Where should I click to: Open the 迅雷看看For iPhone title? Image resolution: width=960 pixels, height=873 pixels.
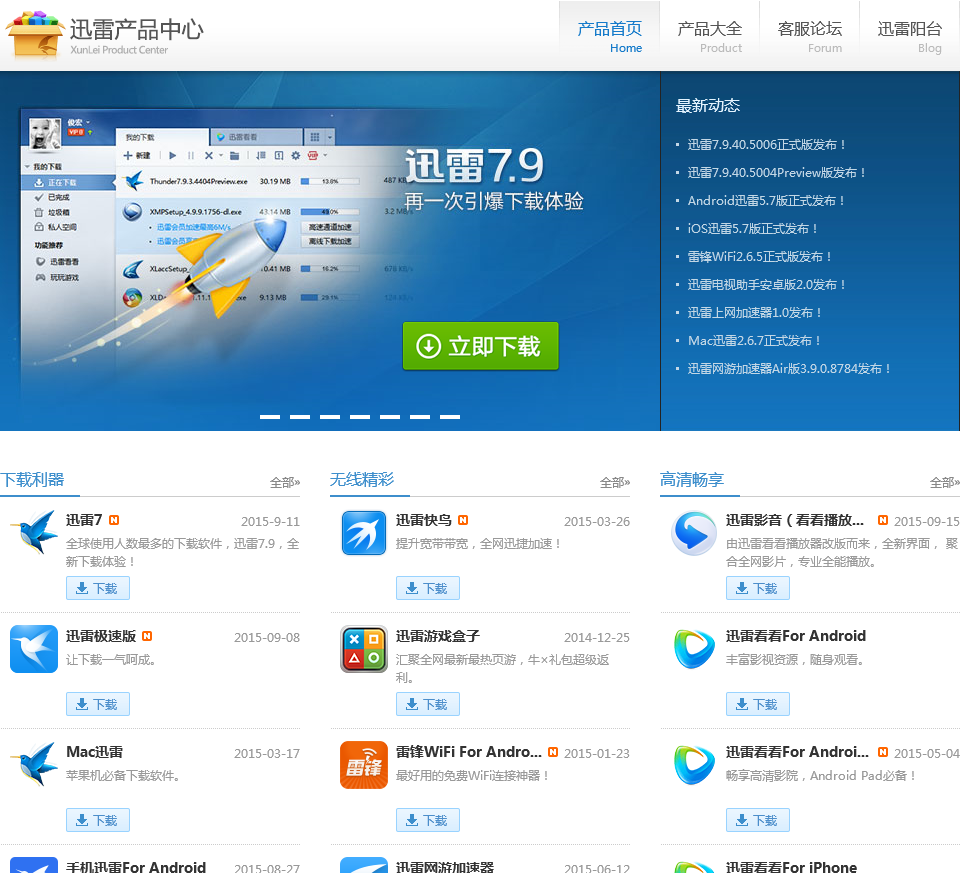point(792,866)
